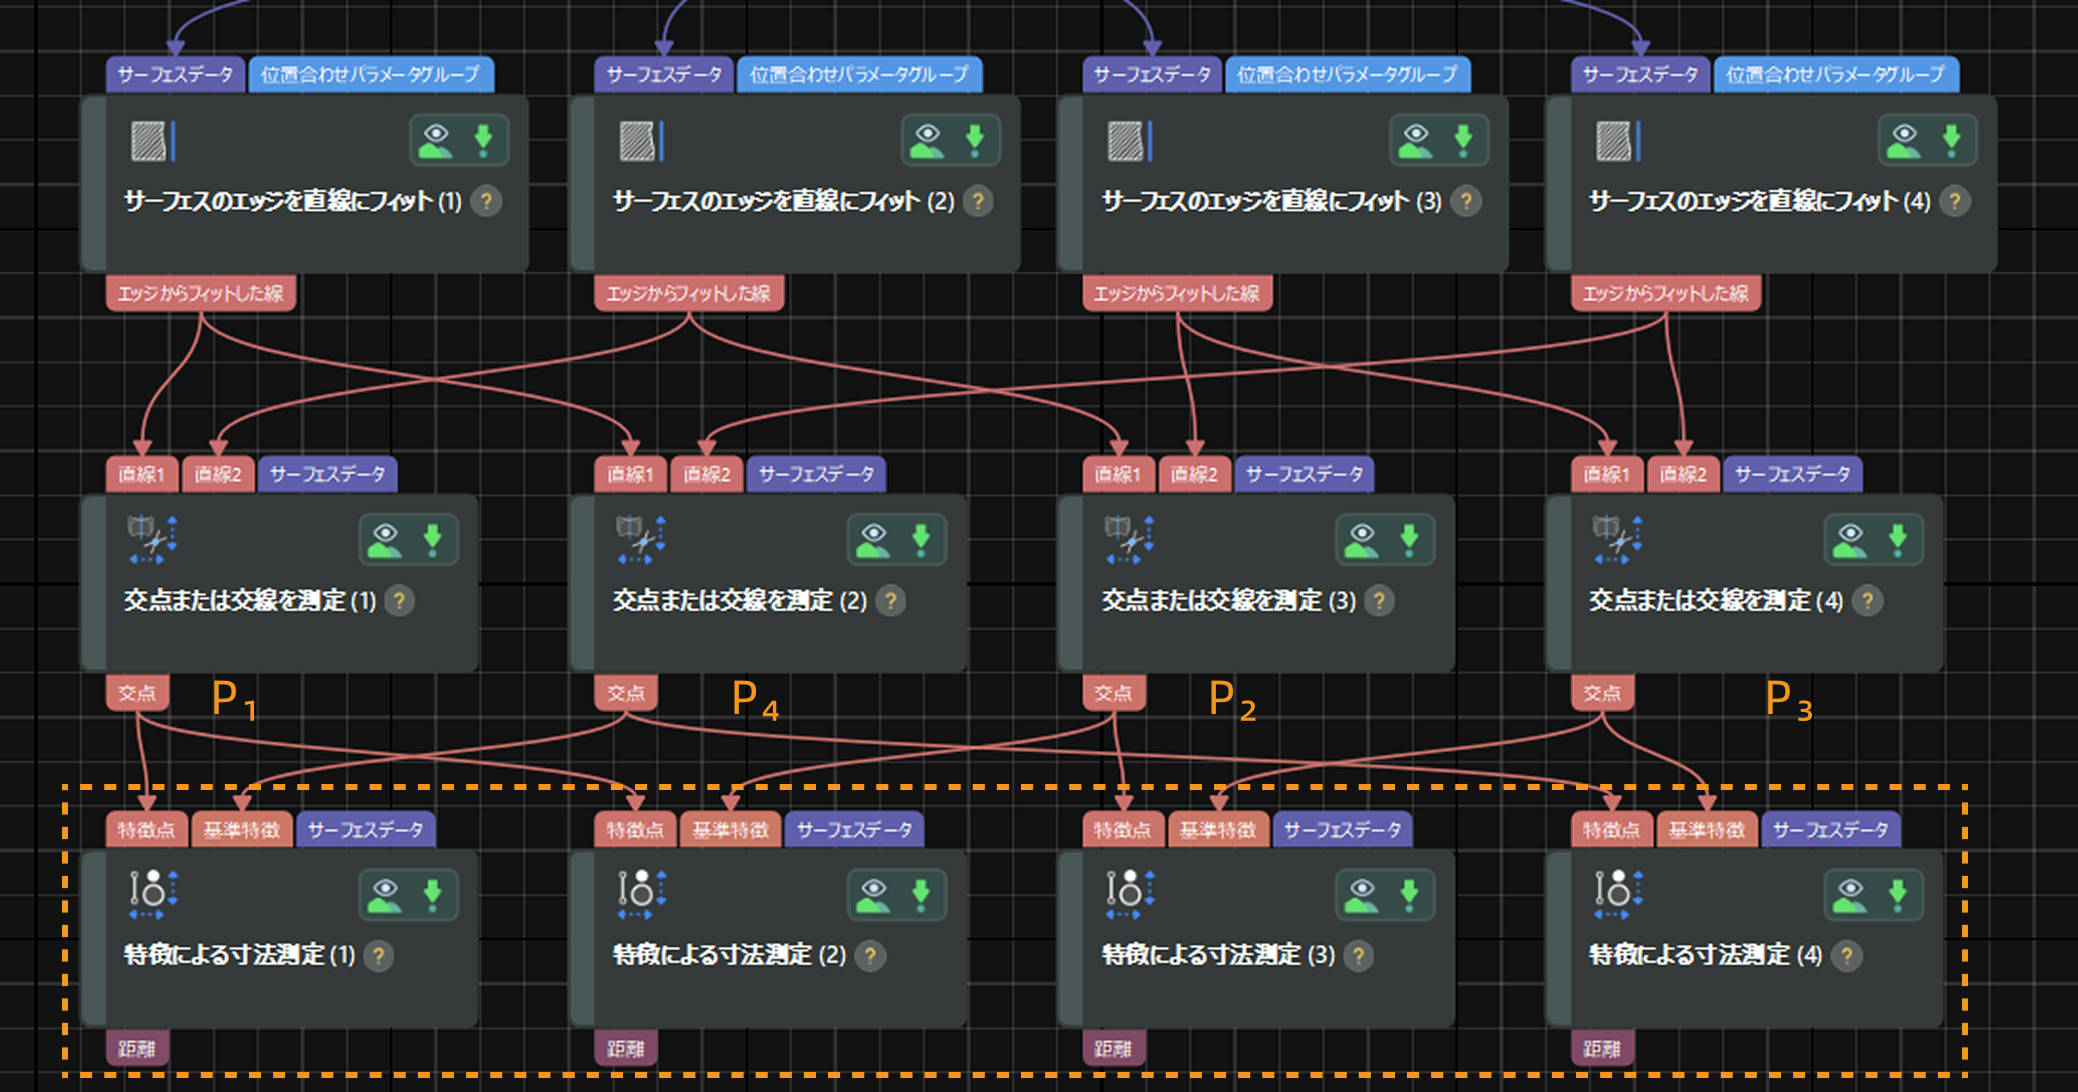
Task: Click green run arrow on 交点または交線を測定 (2)
Action: point(921,540)
